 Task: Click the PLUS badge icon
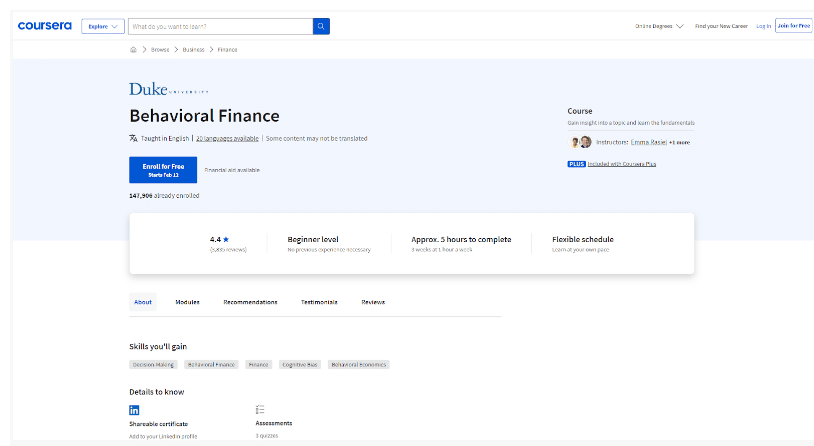tap(576, 164)
